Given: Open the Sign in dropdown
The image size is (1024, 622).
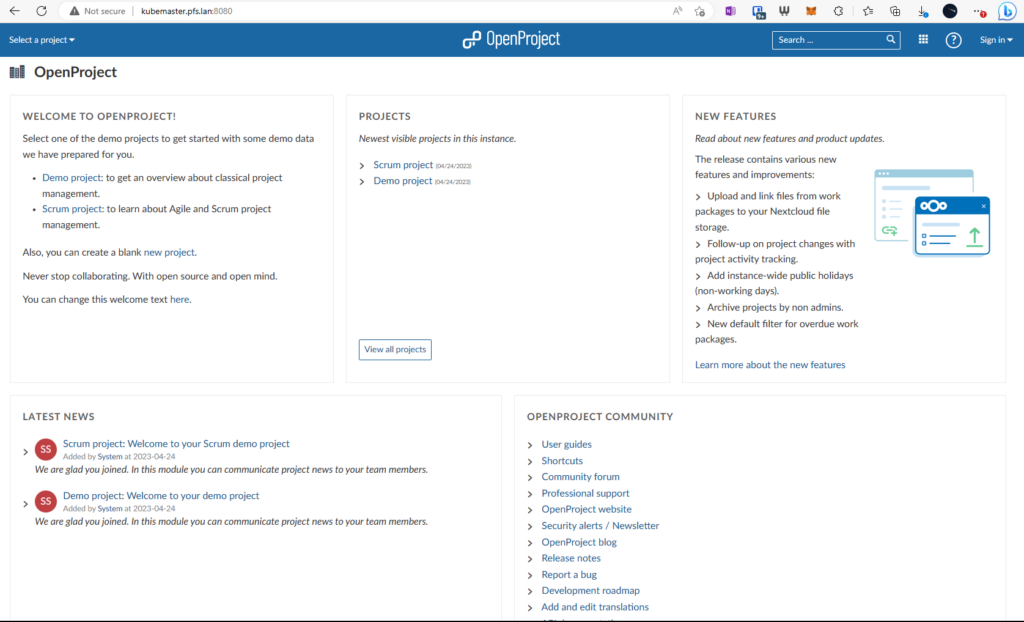Looking at the screenshot, I should (996, 40).
